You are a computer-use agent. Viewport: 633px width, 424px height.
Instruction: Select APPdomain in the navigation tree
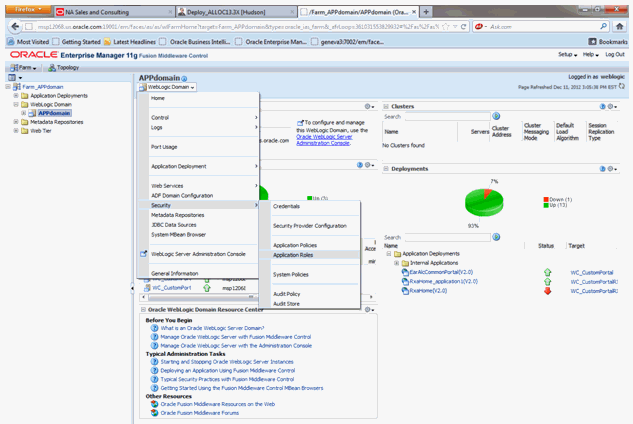(x=54, y=113)
